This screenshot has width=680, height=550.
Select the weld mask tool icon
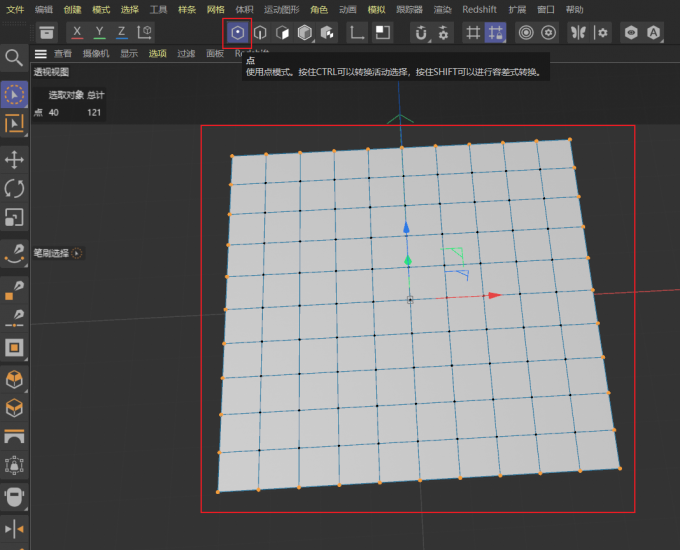[x=14, y=497]
